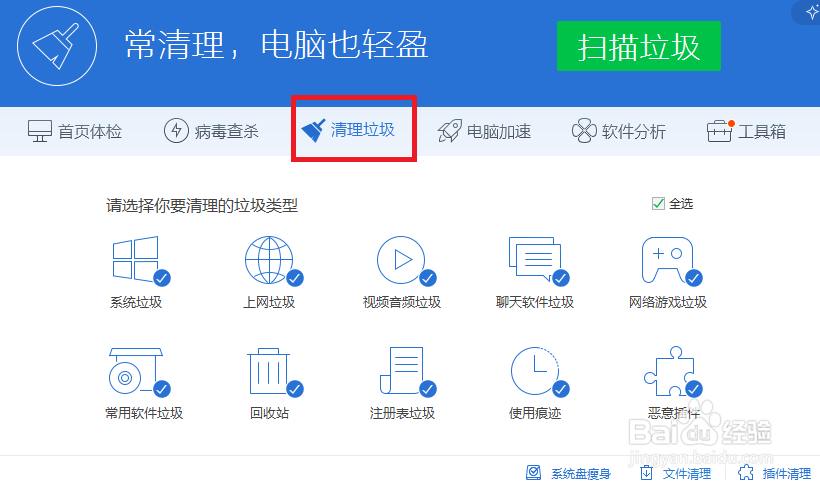Click the 插件清理 puzzle icon
The height and width of the screenshot is (486, 820).
746,472
